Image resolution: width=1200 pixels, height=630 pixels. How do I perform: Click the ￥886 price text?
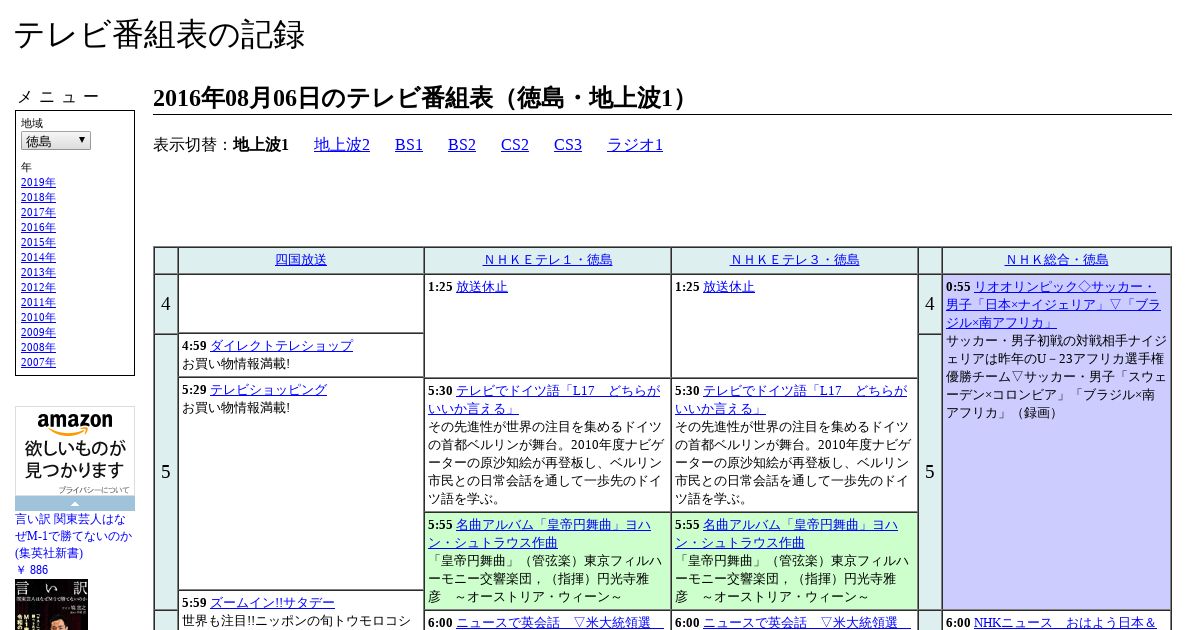[x=32, y=570]
